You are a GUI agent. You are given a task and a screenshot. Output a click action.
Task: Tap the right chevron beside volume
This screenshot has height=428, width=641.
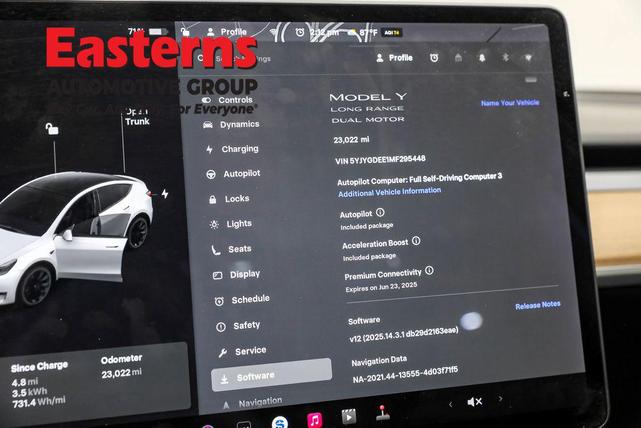point(500,398)
